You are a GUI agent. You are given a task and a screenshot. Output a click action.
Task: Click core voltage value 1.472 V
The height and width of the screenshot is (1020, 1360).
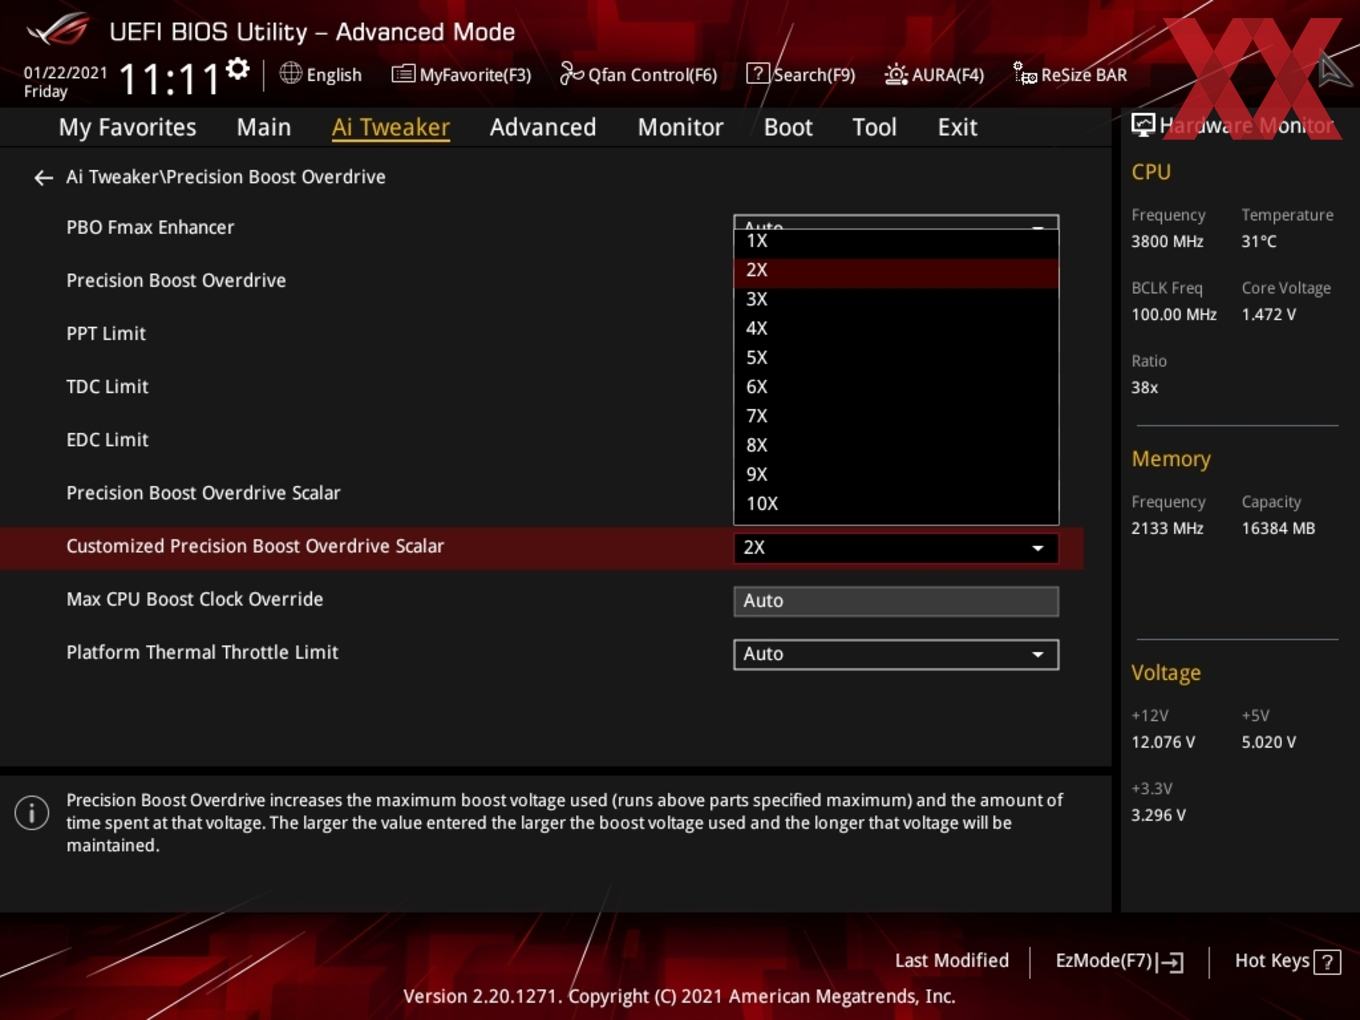tap(1268, 315)
